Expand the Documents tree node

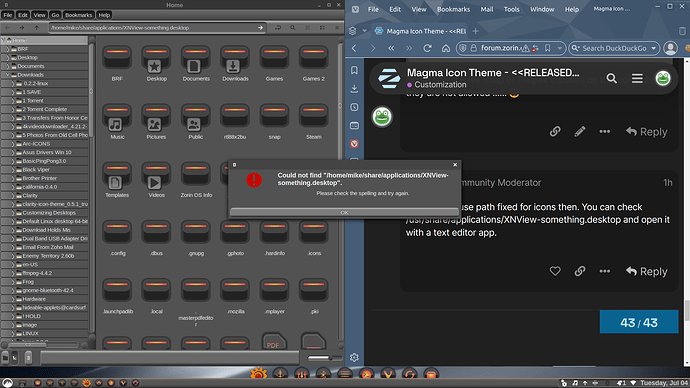(7, 66)
